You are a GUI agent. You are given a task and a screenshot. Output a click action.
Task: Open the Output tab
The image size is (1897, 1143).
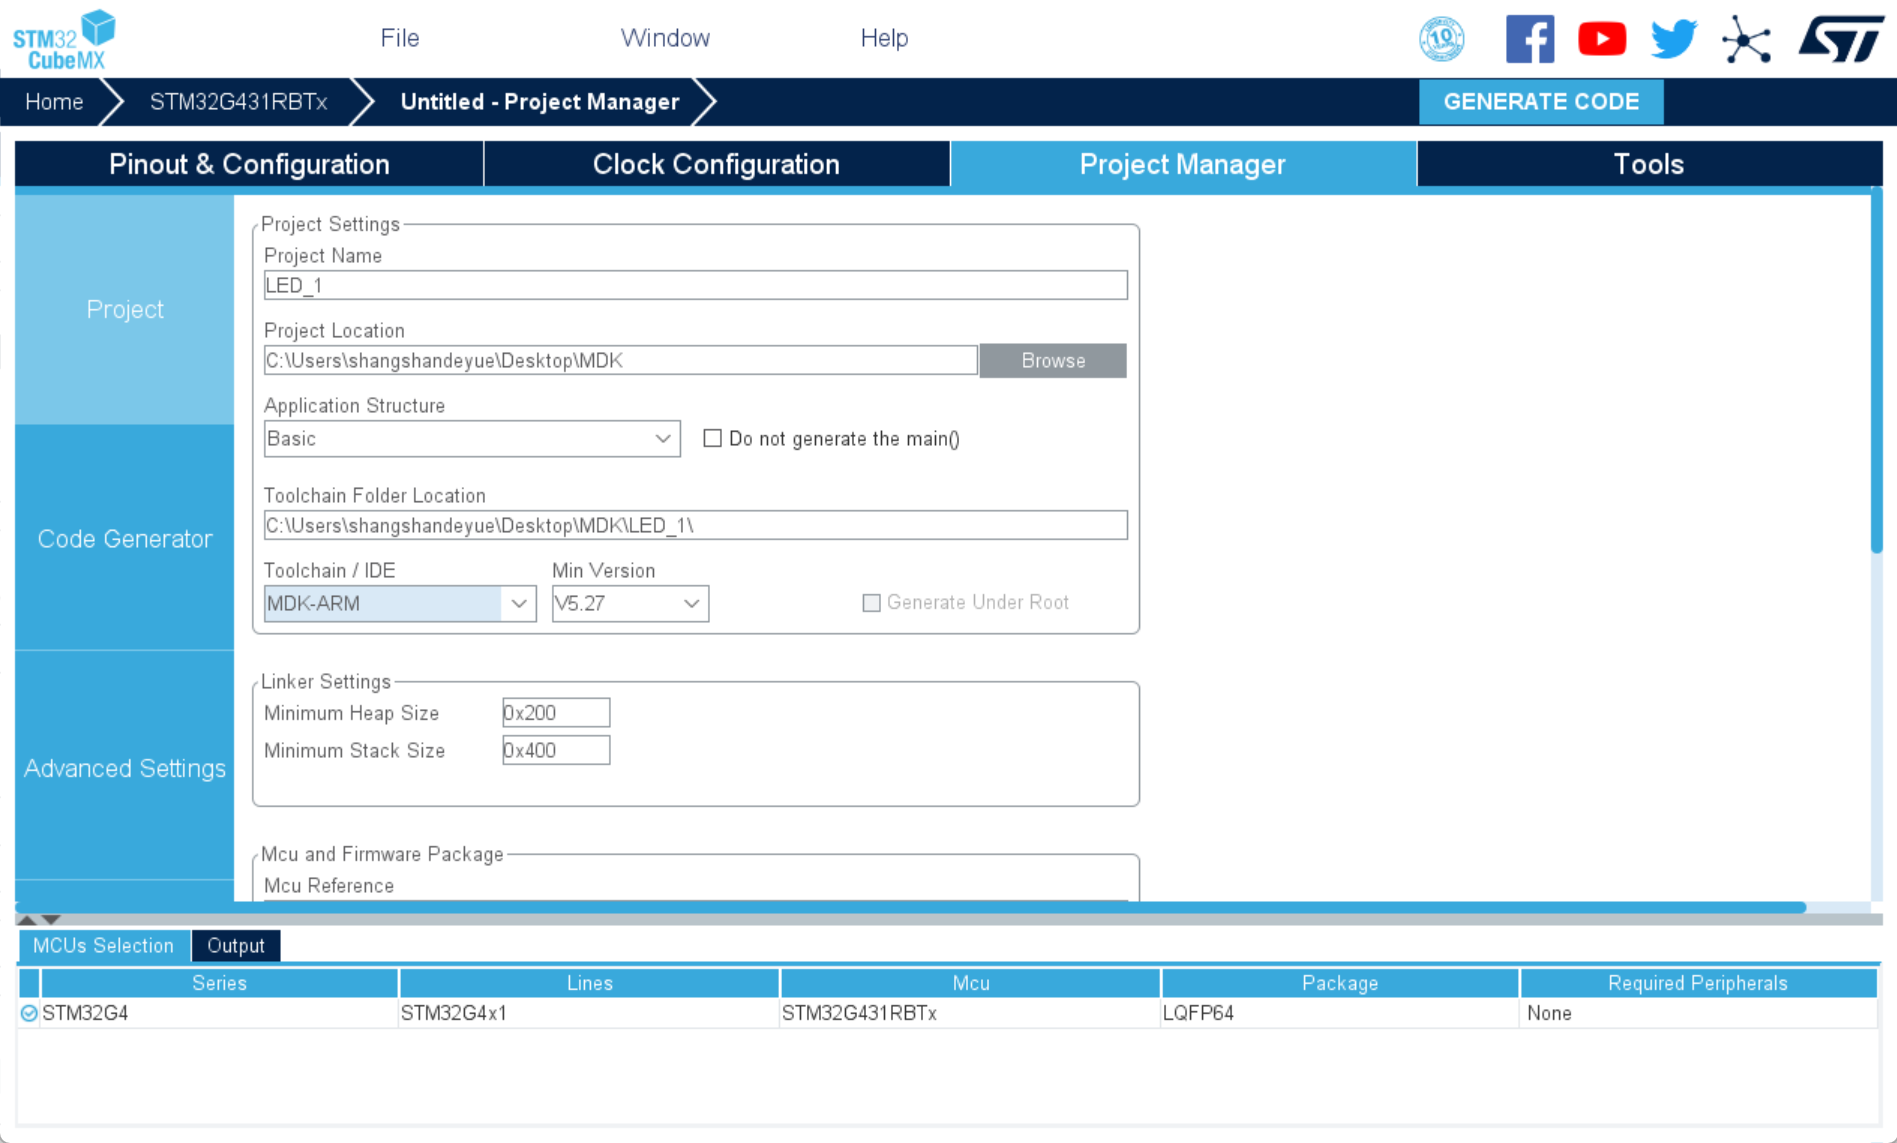coord(236,945)
